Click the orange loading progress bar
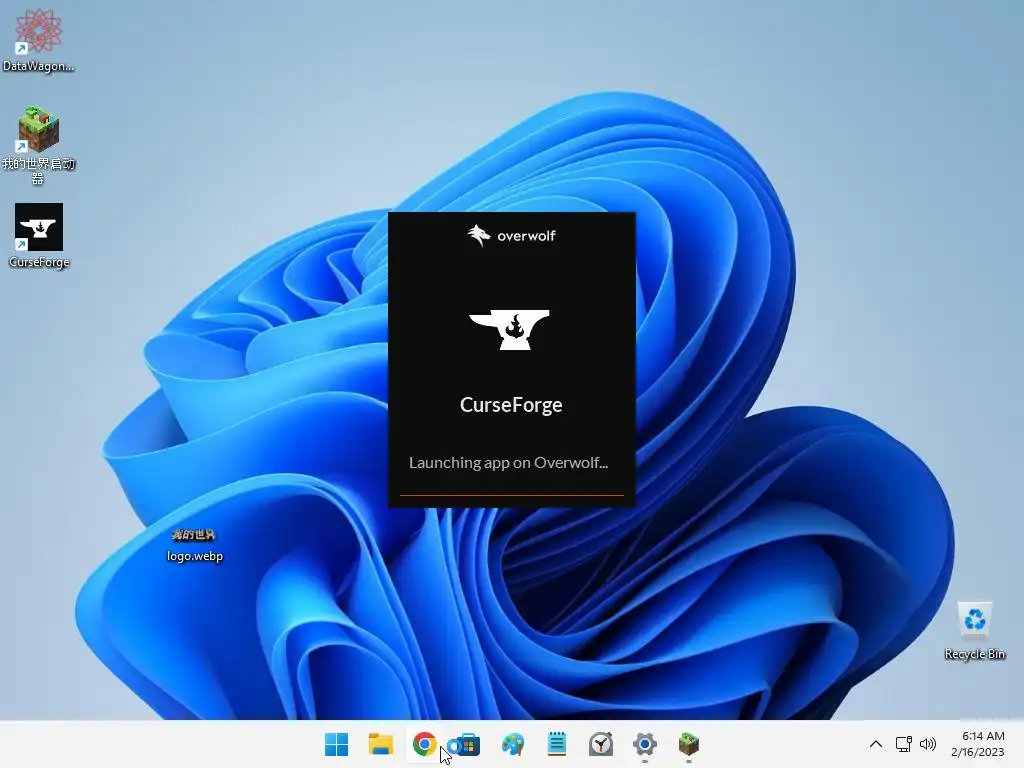 512,495
